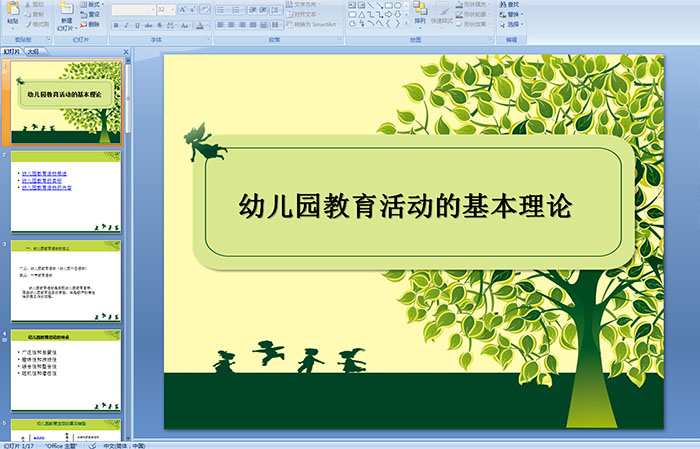Select the Oval shape
700x449 pixels.
coord(397,5)
